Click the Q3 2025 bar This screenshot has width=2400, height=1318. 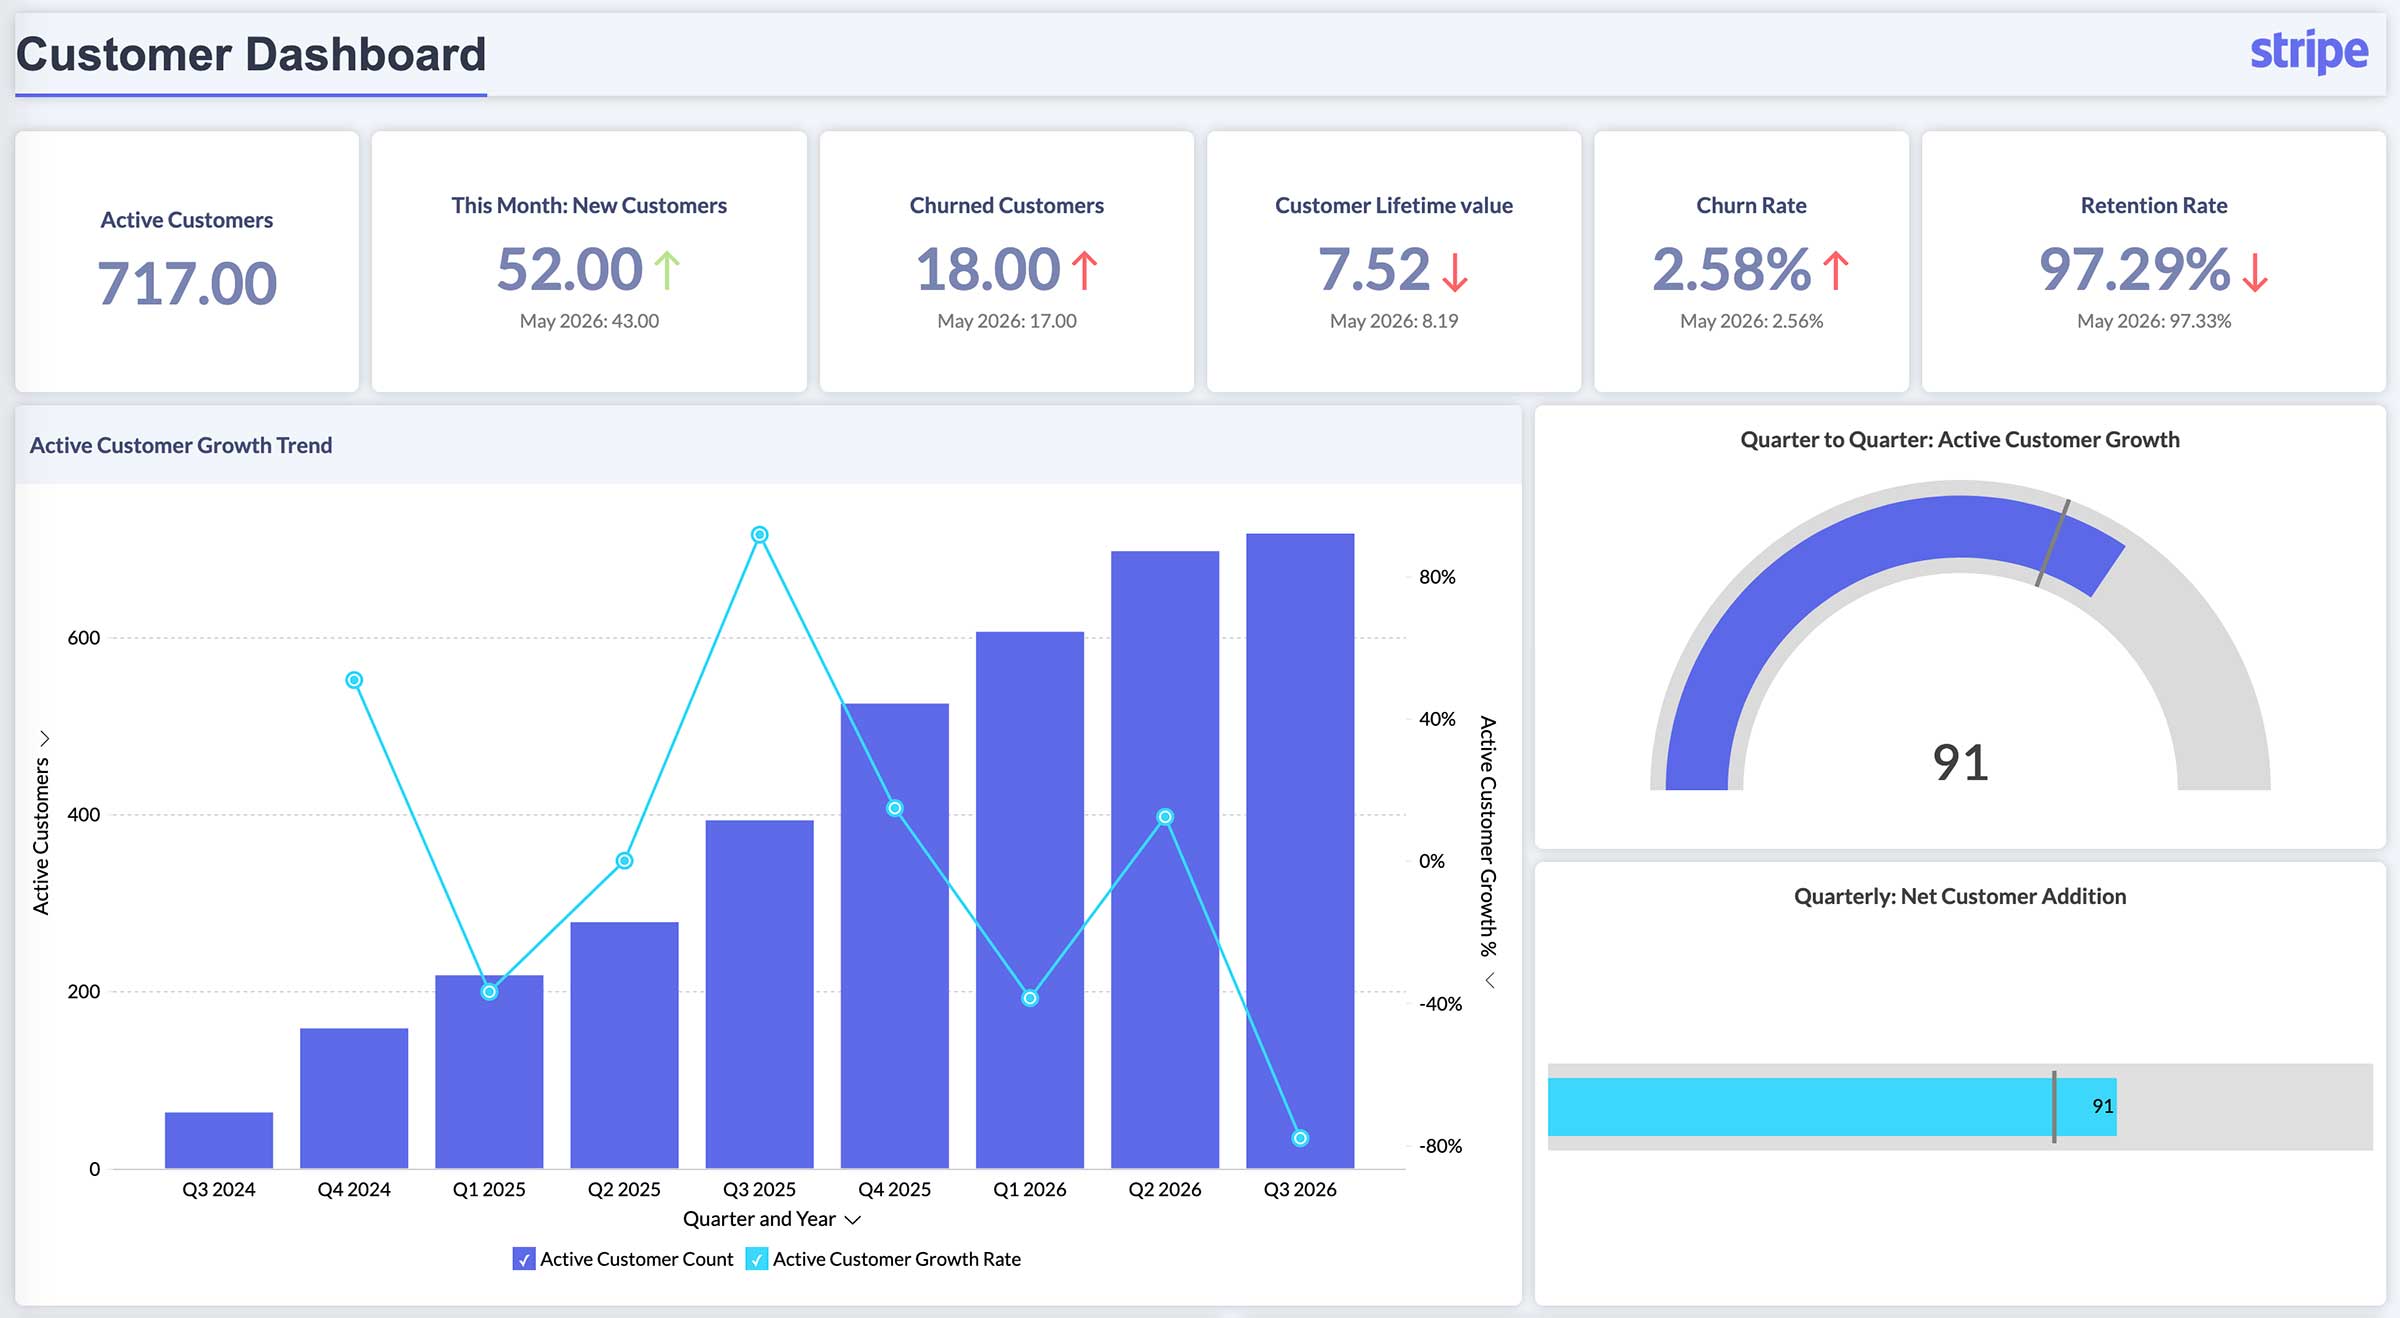click(x=759, y=994)
